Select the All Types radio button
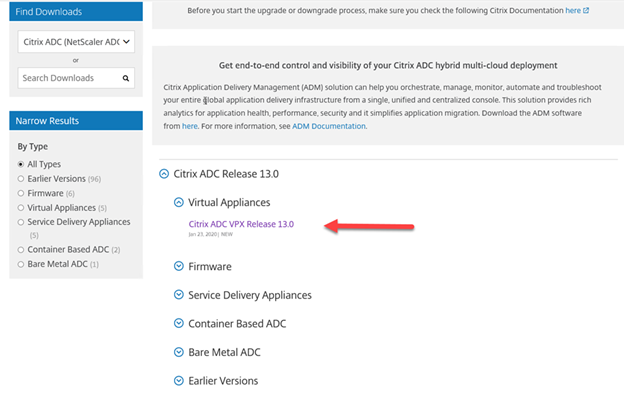The image size is (624, 399). point(21,164)
